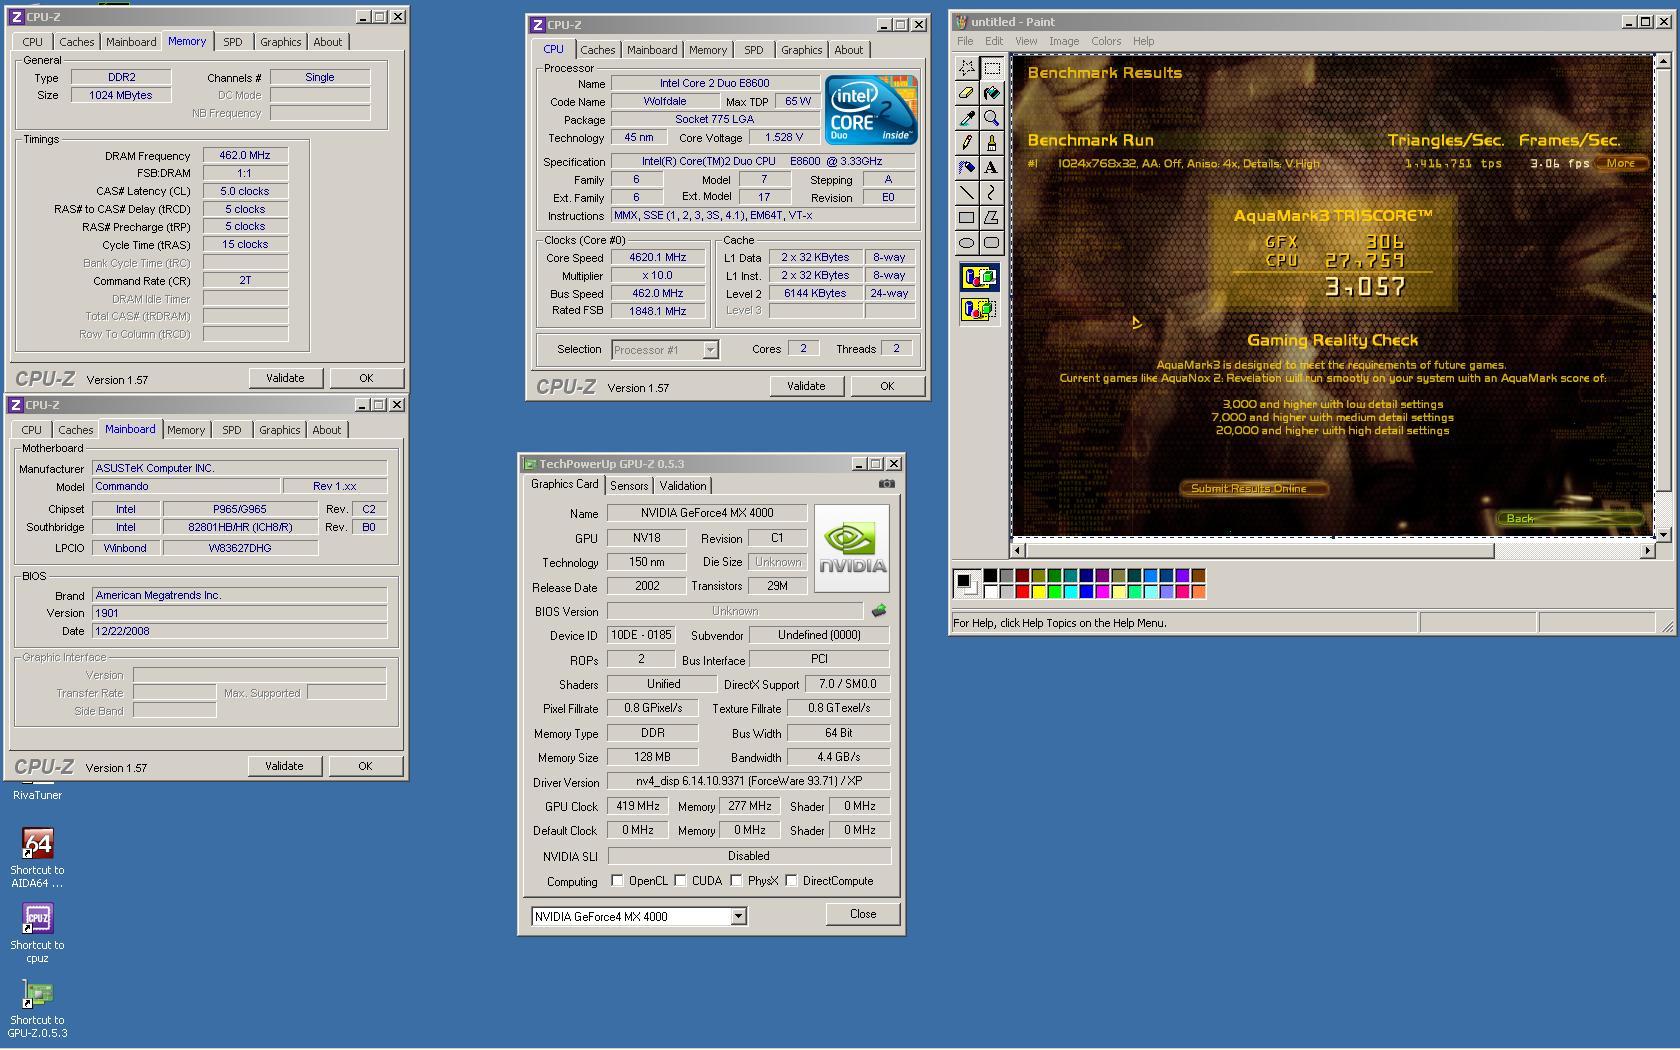Pick the Text tool in Paint
The image size is (1680, 1050).
pos(991,168)
